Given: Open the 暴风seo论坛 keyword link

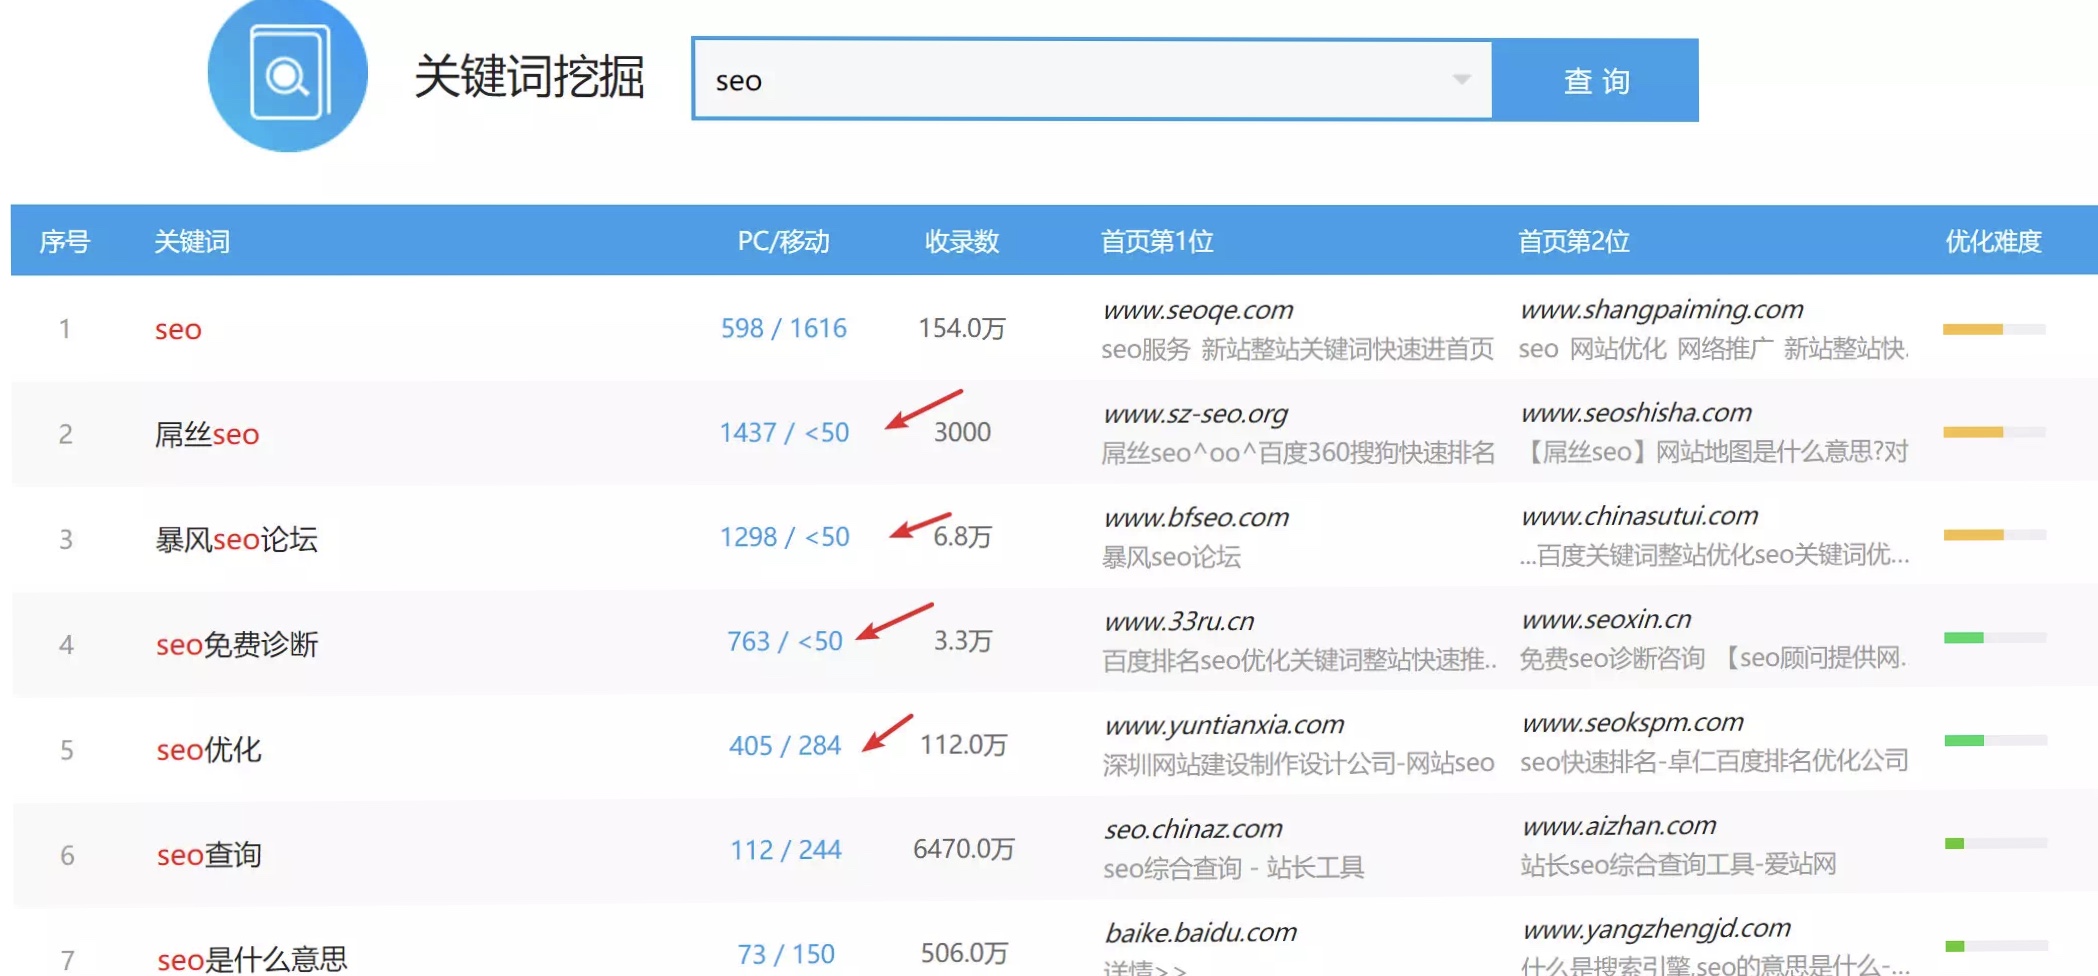Looking at the screenshot, I should [x=236, y=540].
